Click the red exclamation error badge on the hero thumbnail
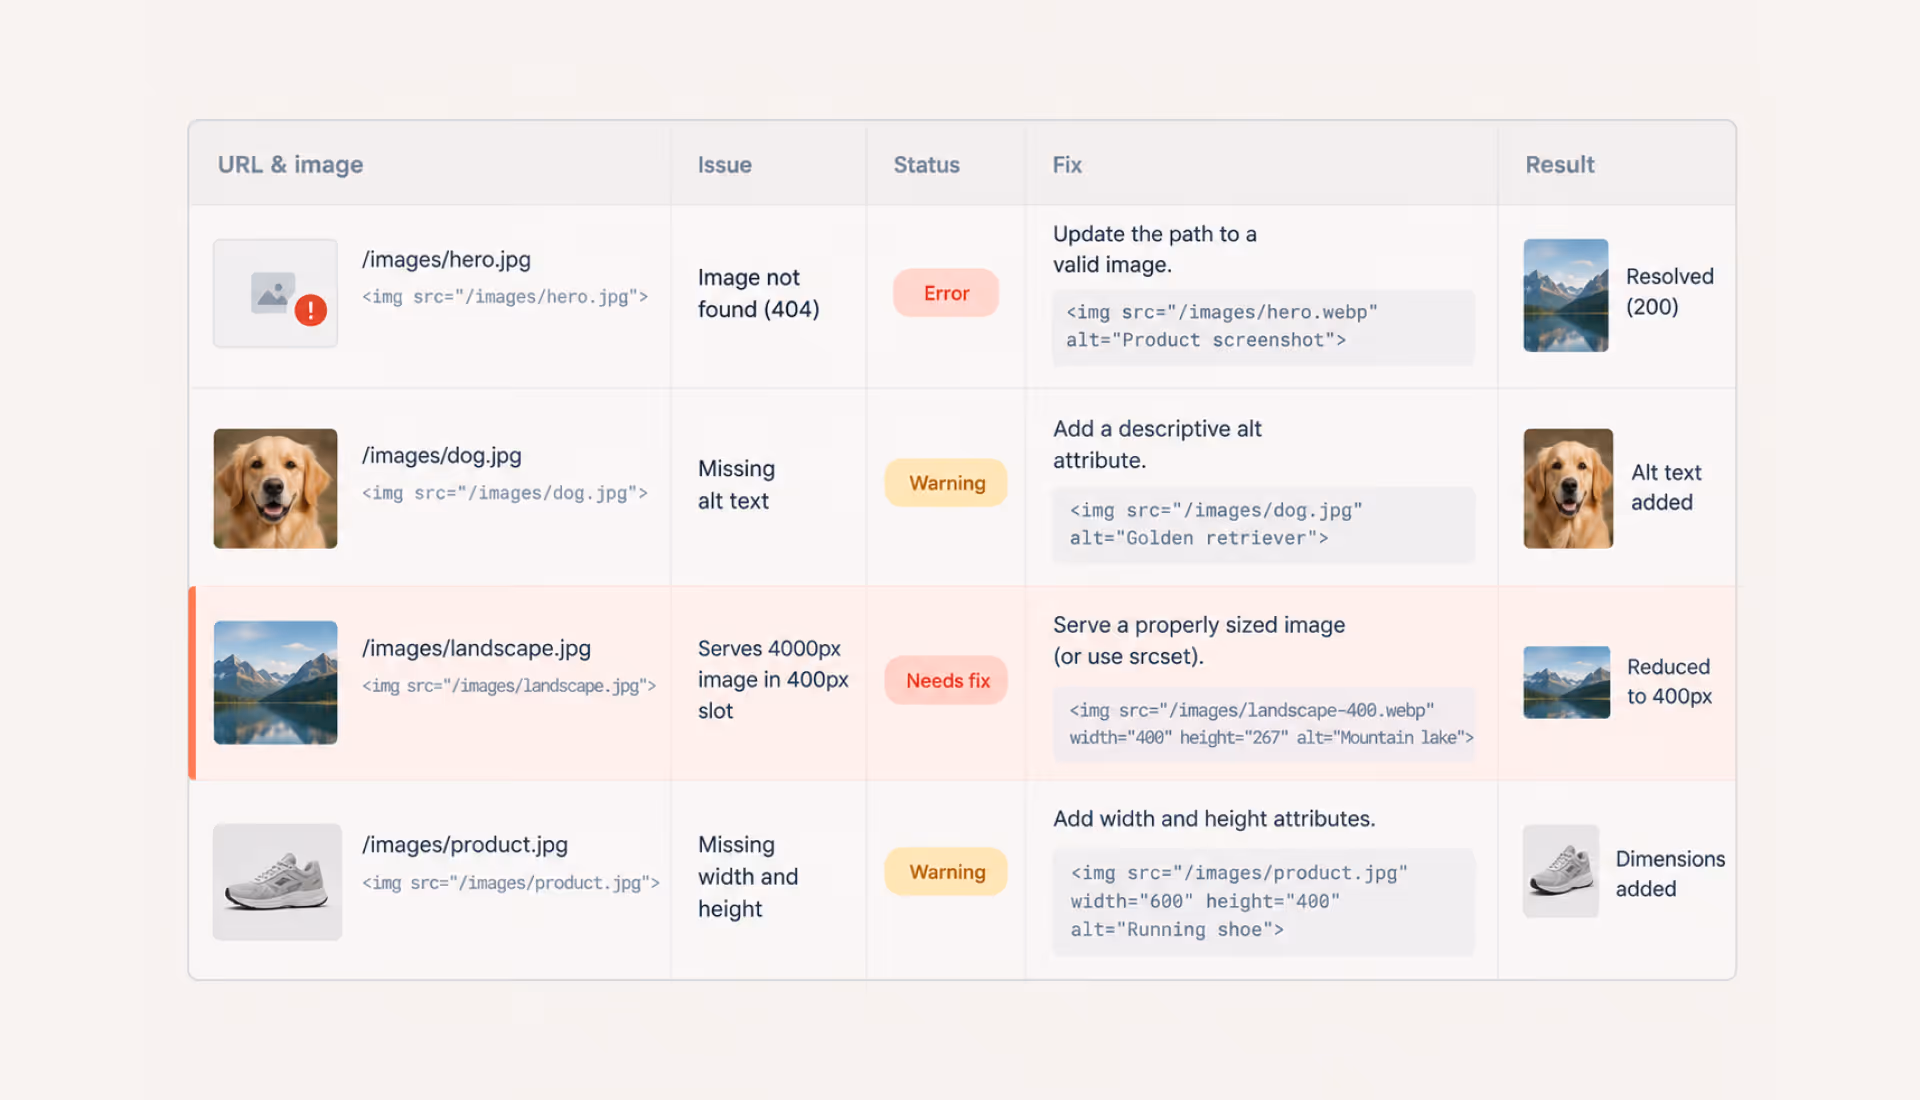Viewport: 1920px width, 1100px height. [x=311, y=311]
